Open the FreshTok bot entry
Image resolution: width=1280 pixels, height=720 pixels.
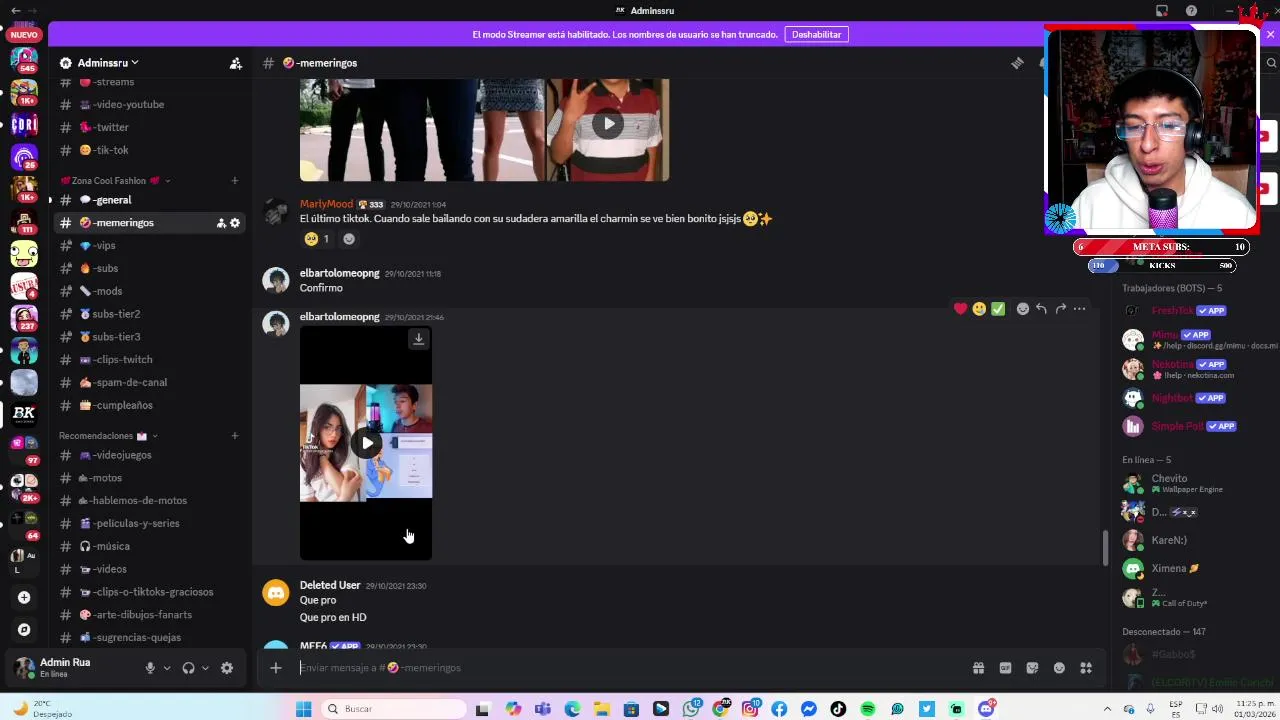(1195, 311)
